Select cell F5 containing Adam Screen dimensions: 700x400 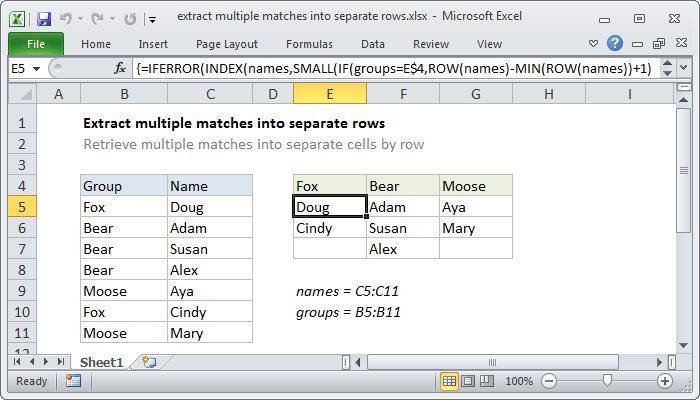click(x=402, y=207)
